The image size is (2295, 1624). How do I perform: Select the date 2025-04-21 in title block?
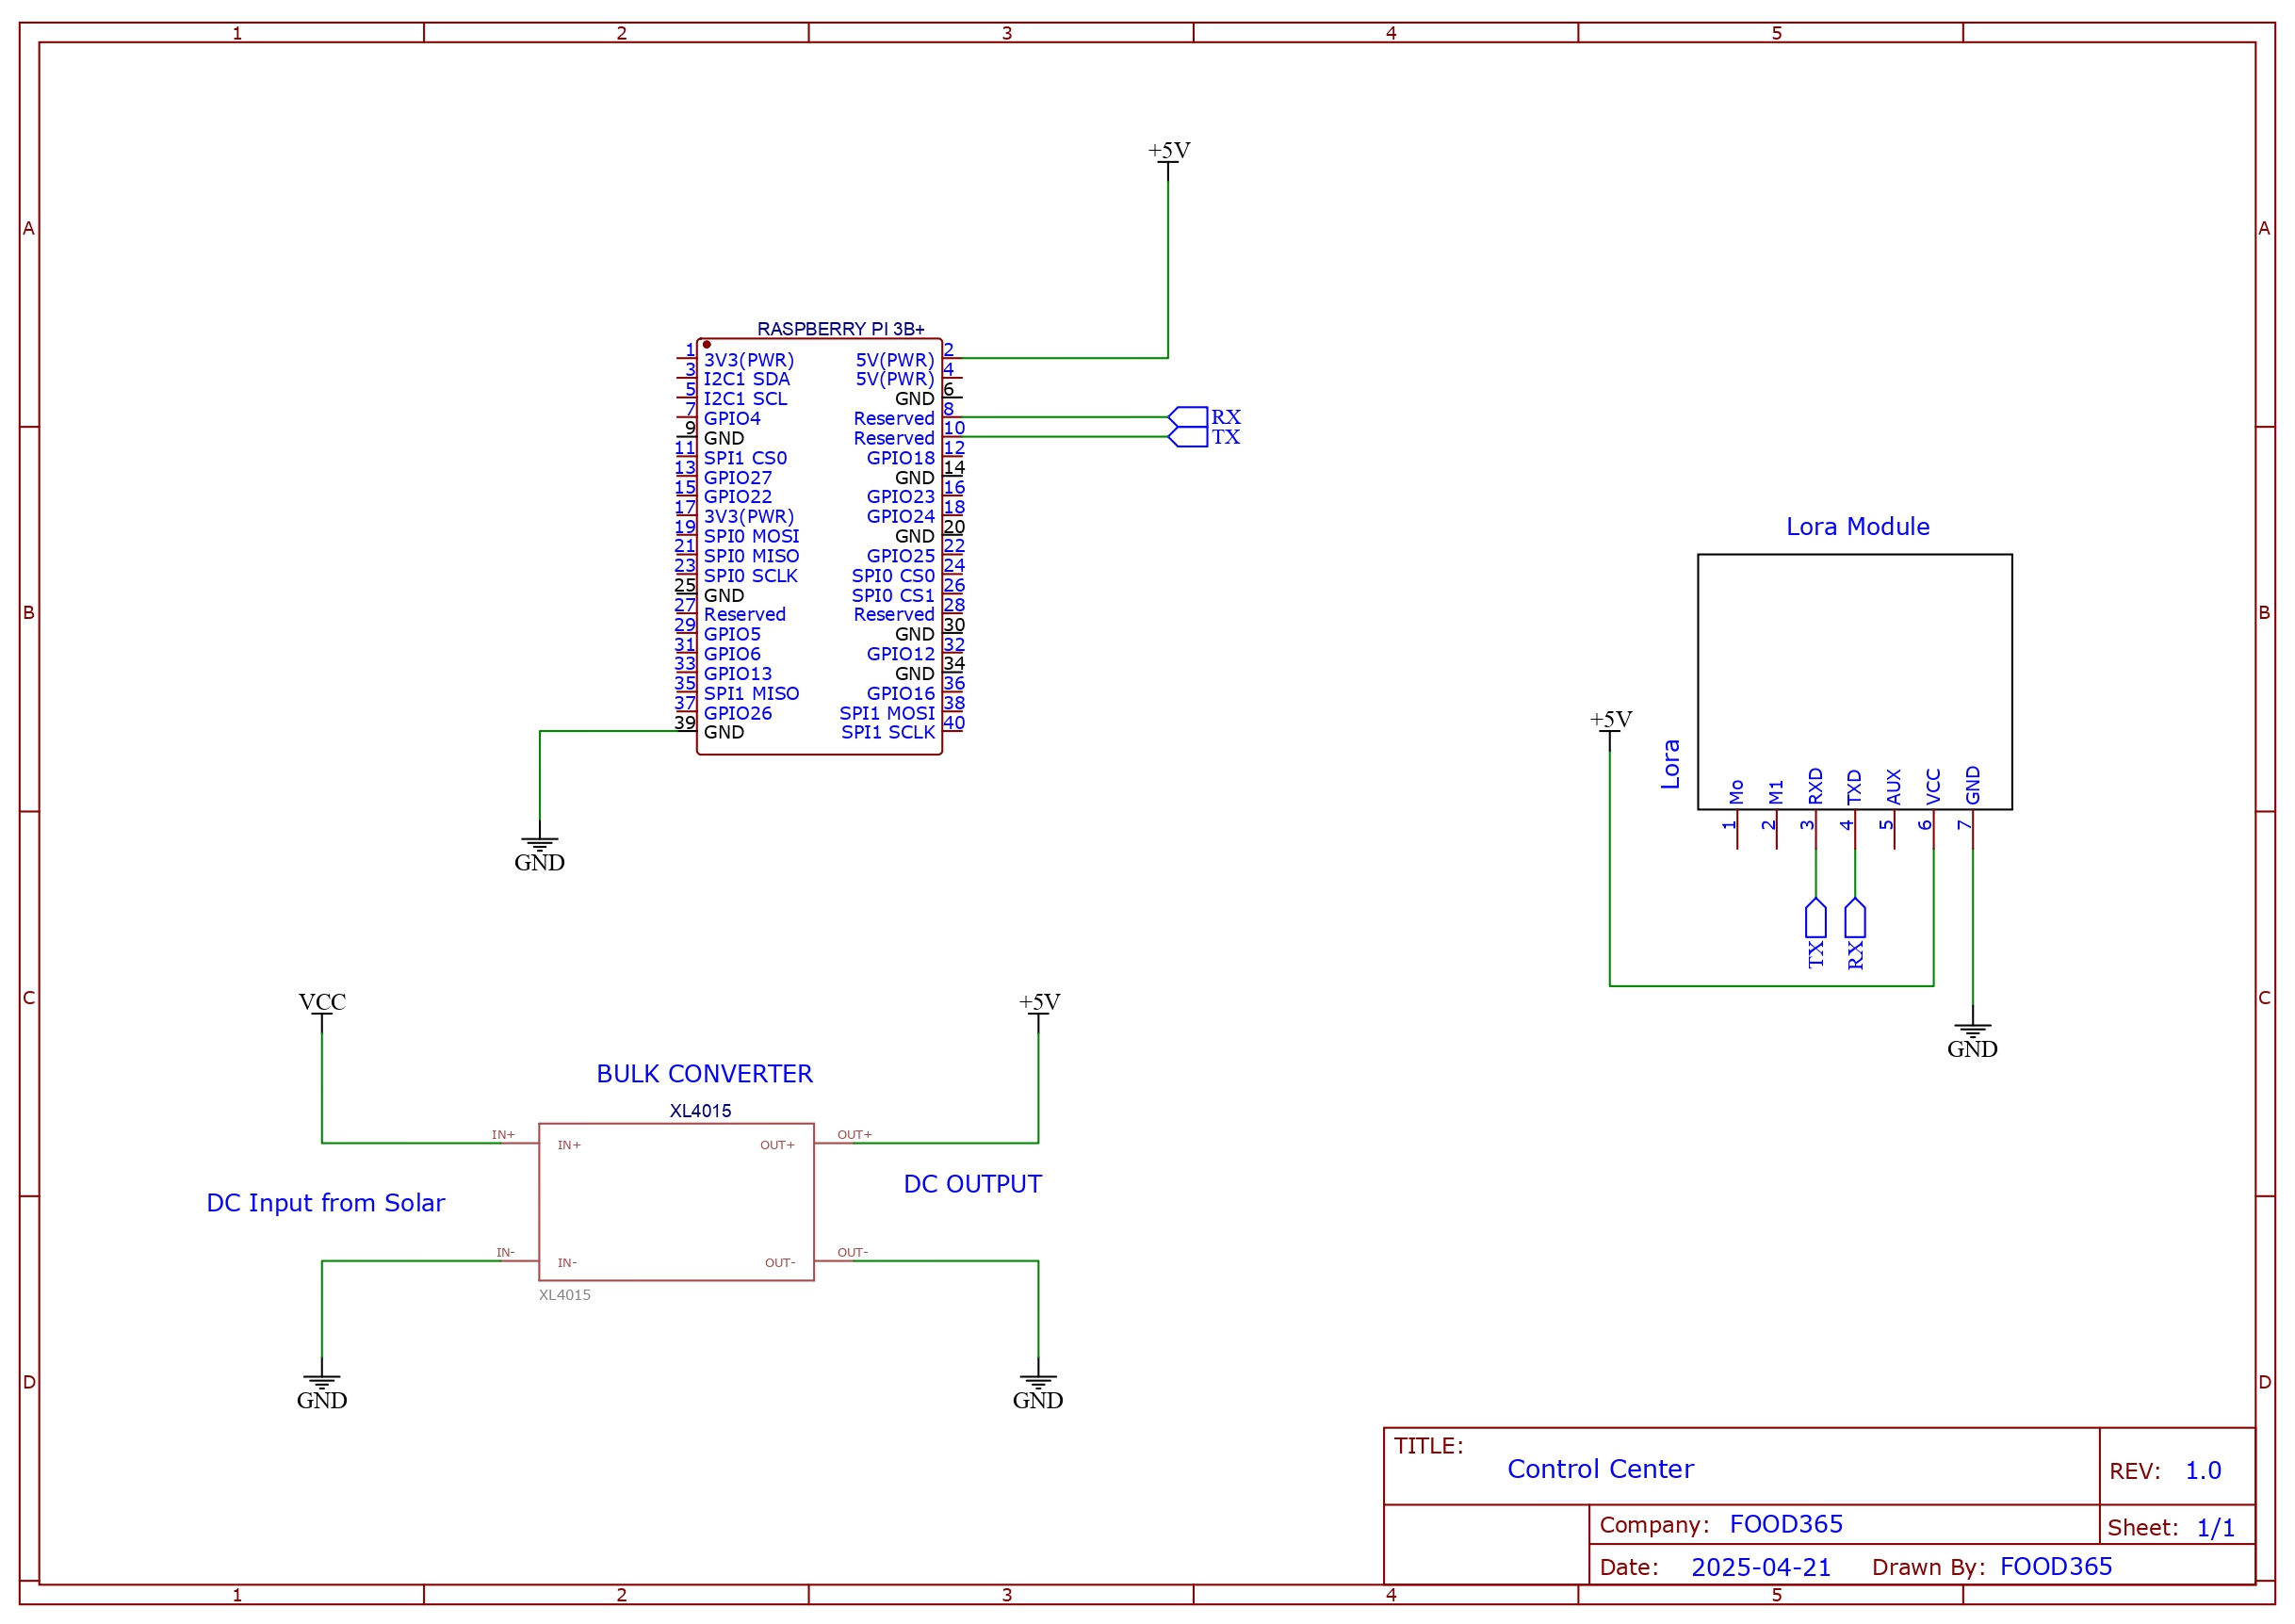click(x=1760, y=1567)
